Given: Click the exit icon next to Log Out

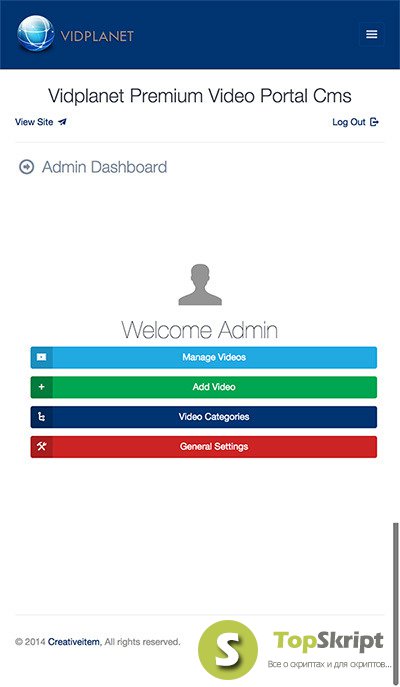Looking at the screenshot, I should [x=374, y=122].
